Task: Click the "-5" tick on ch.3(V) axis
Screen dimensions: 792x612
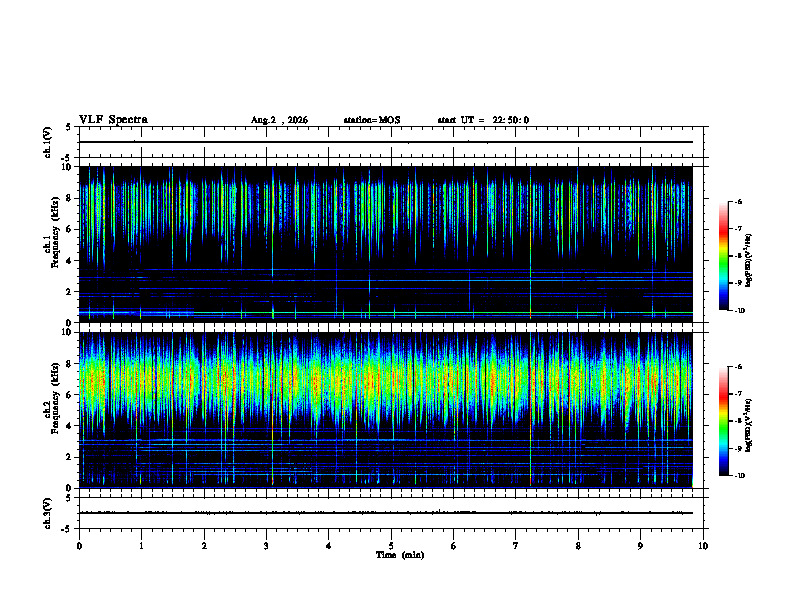Action: 67,529
